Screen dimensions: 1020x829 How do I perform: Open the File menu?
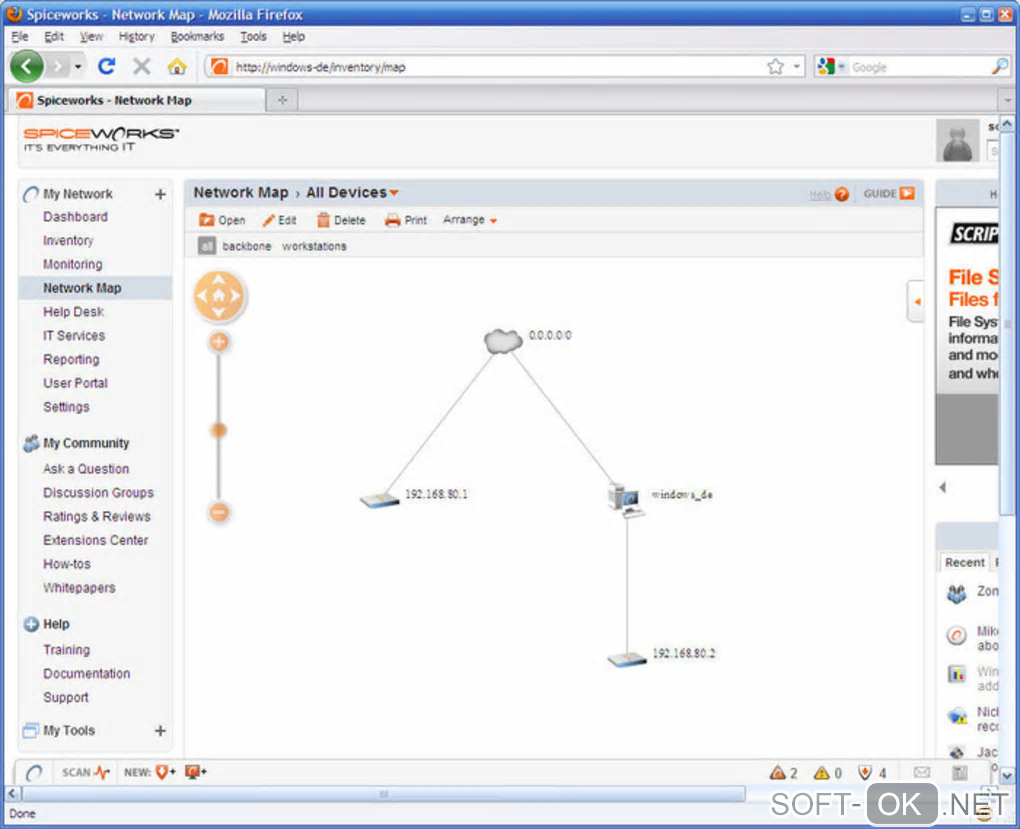pyautogui.click(x=20, y=36)
